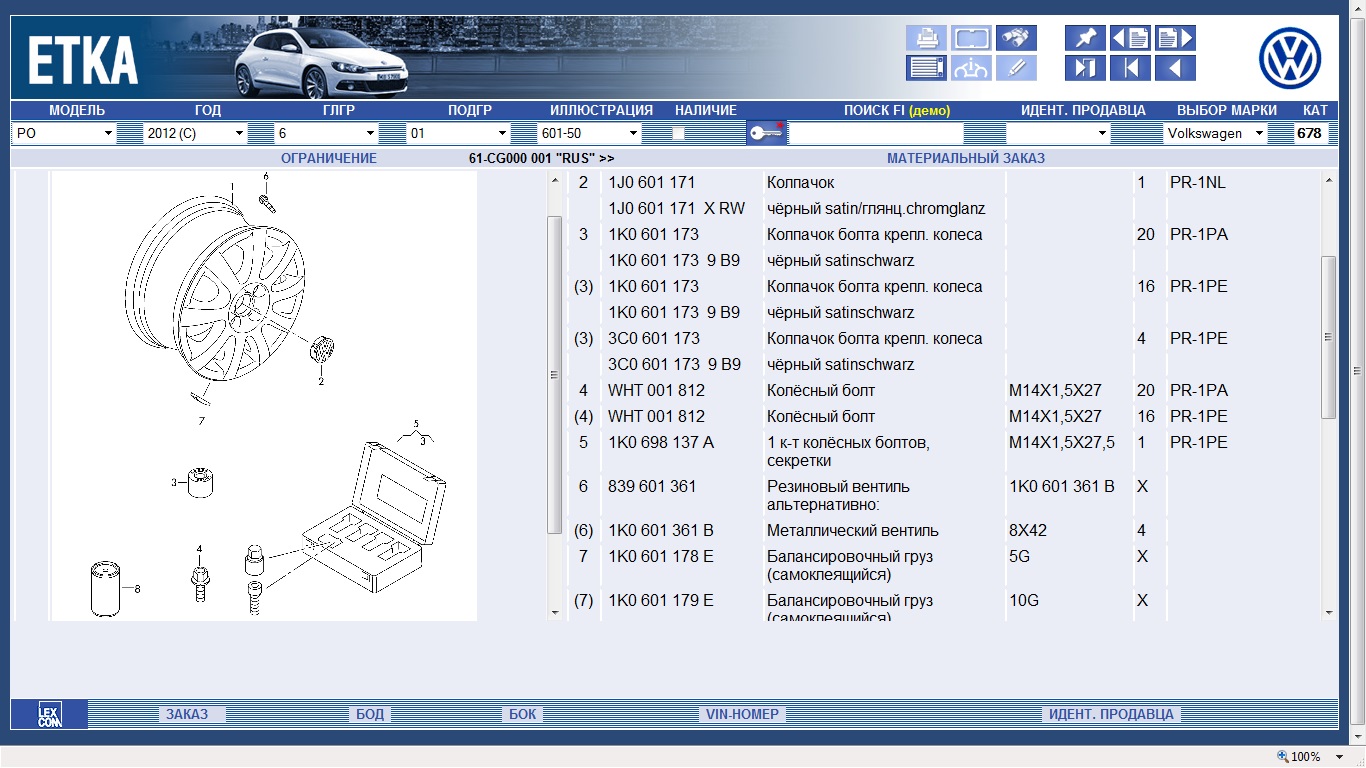This screenshot has height=768, width=1366.
Task: Click the ИДЕНТ. ПРОДАВЦА button in bottom bar
Action: 1110,714
